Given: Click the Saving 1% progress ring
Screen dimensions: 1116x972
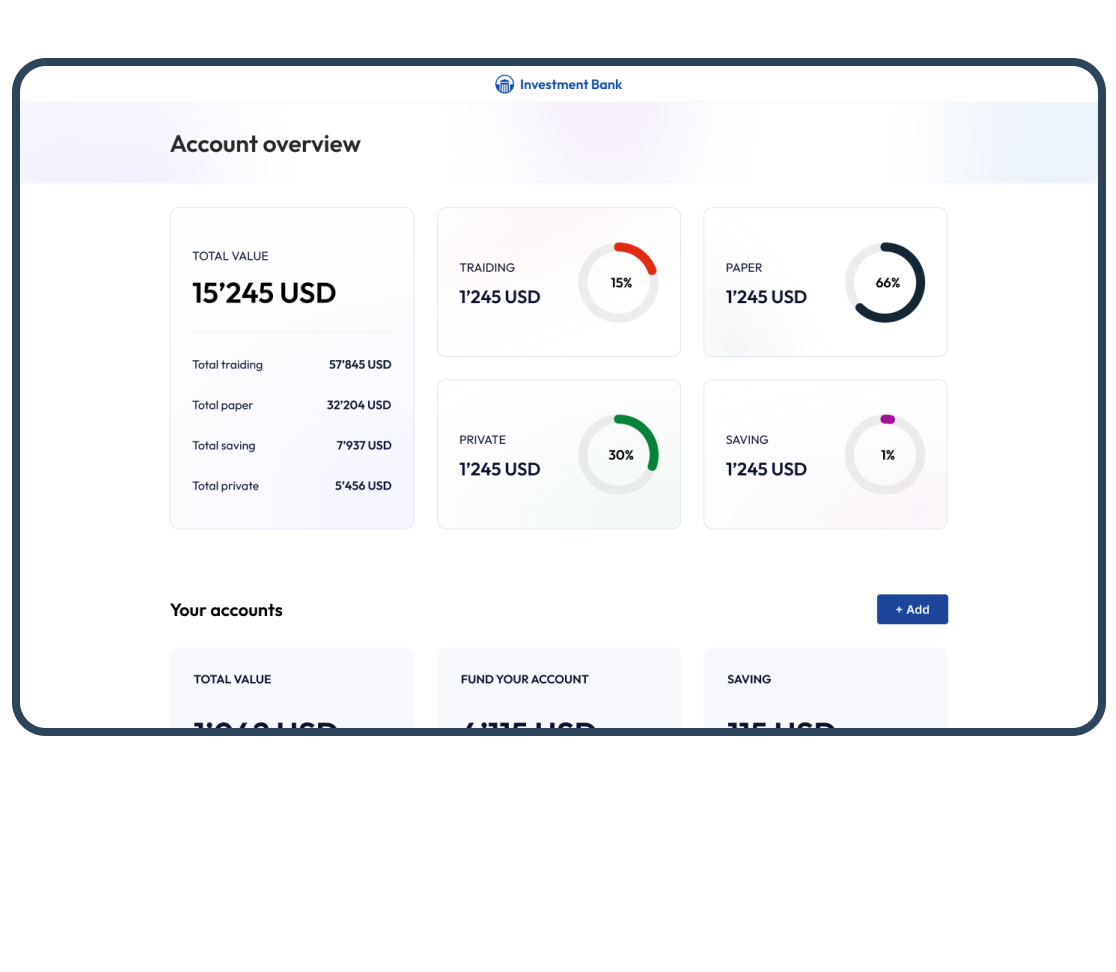Looking at the screenshot, I should point(885,455).
